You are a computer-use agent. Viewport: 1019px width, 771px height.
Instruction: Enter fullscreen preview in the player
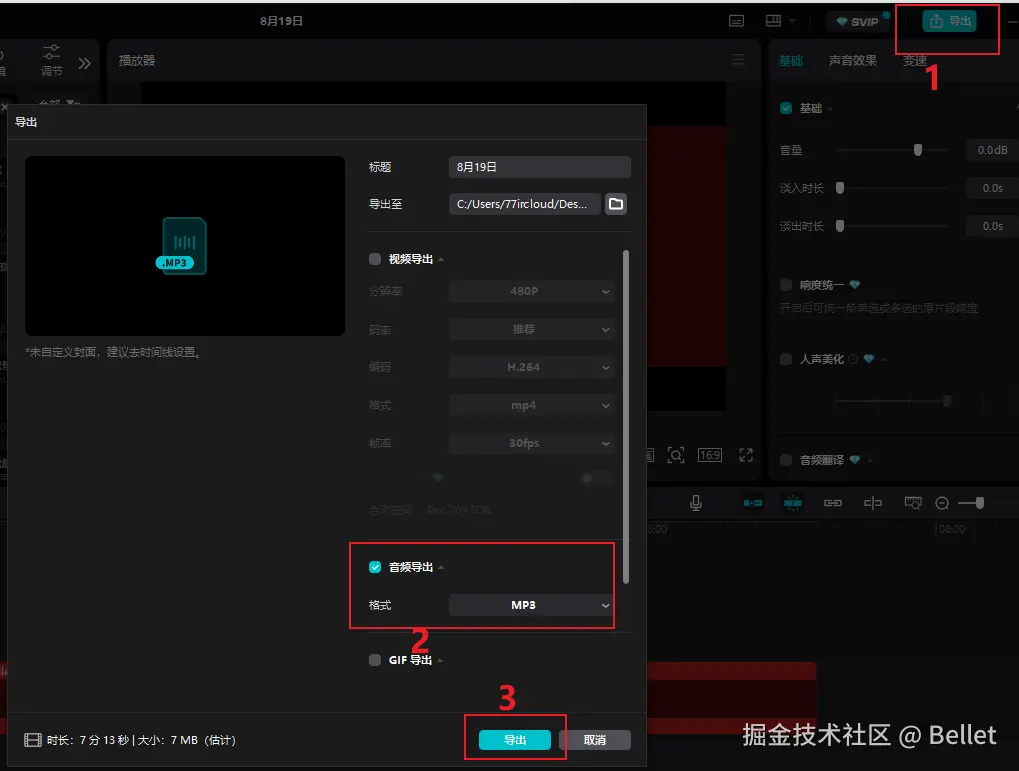coord(746,455)
